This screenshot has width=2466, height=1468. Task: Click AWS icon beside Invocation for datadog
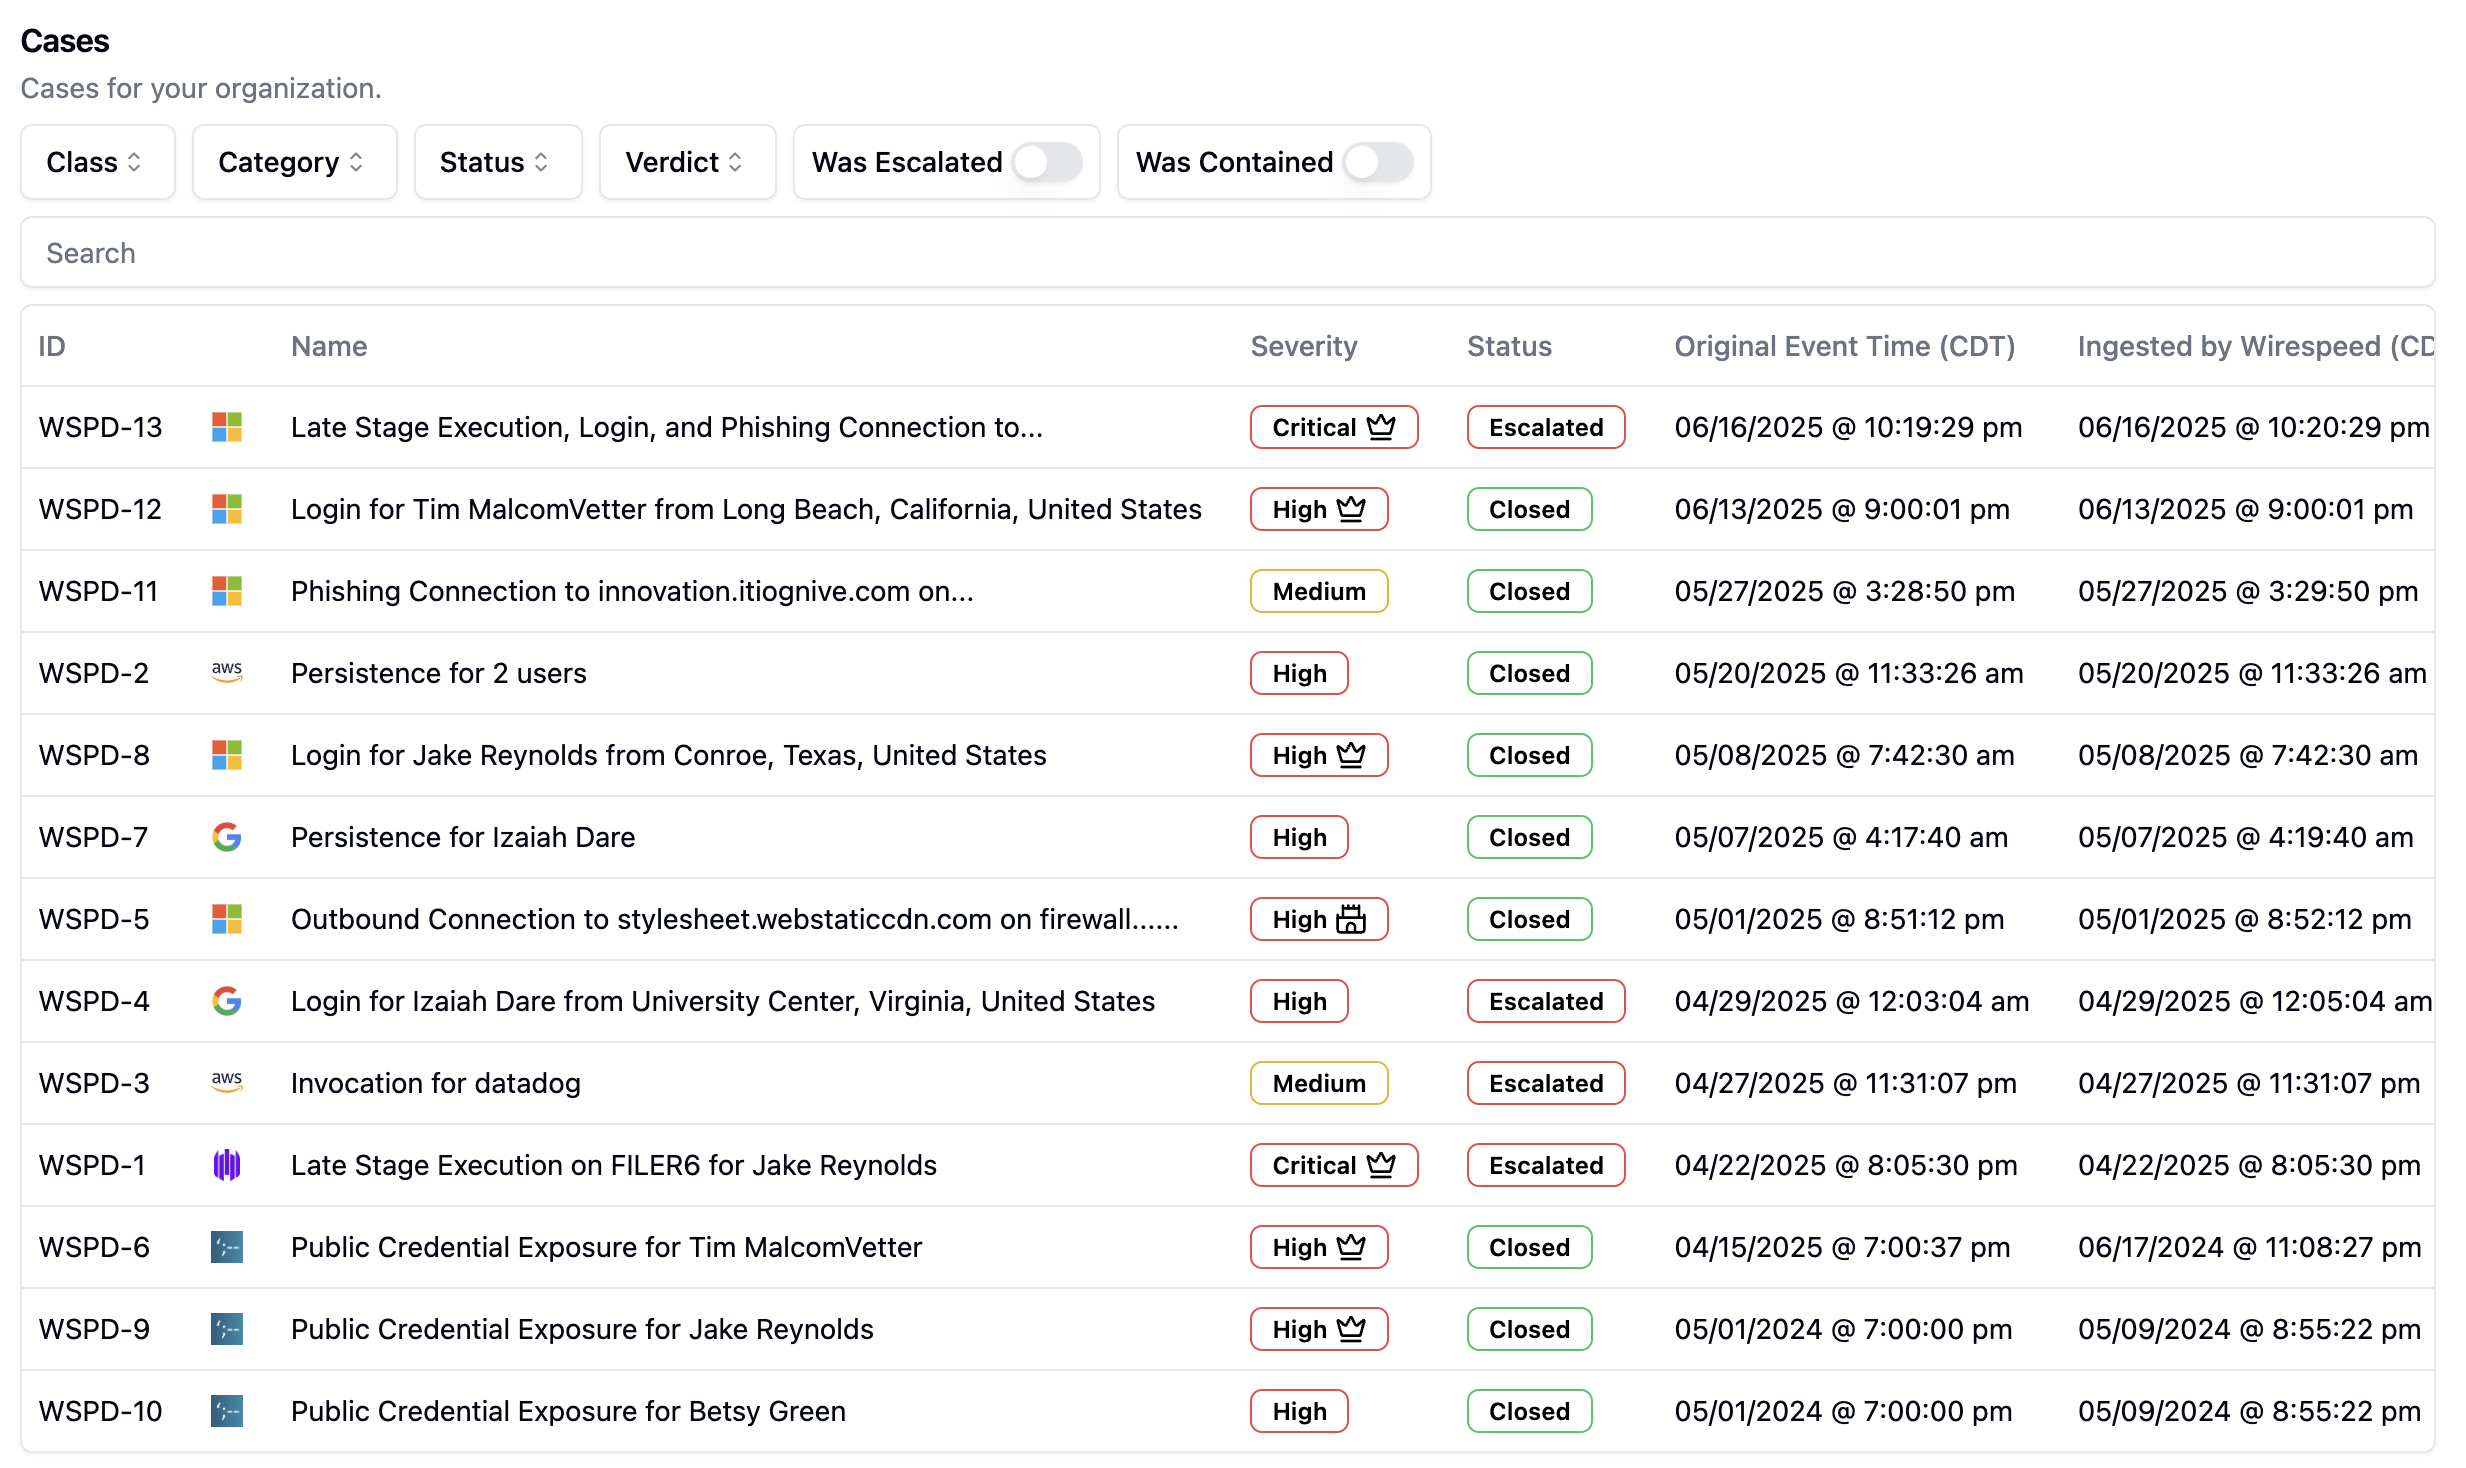[227, 1083]
